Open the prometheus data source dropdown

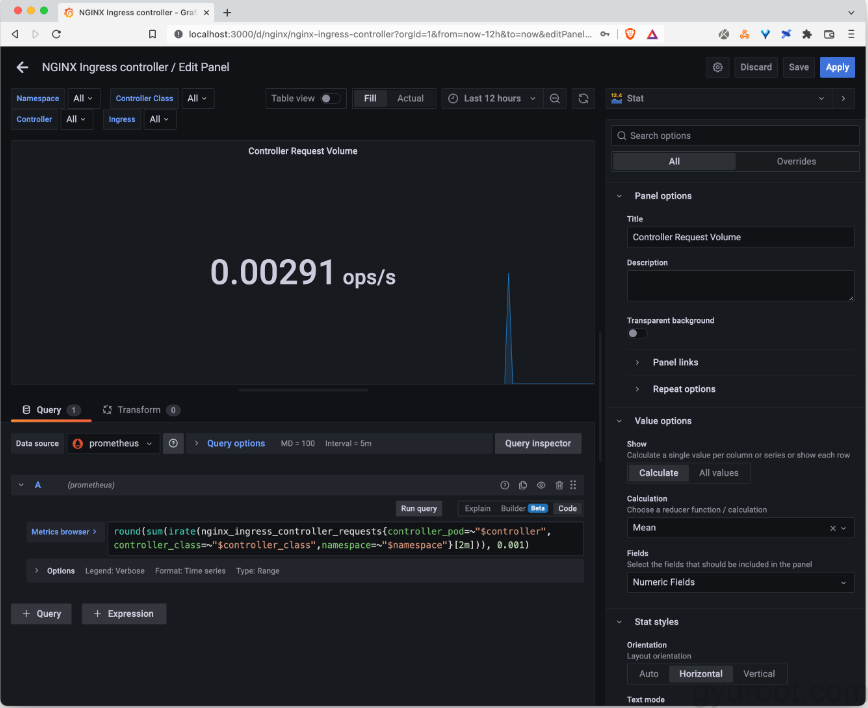113,443
